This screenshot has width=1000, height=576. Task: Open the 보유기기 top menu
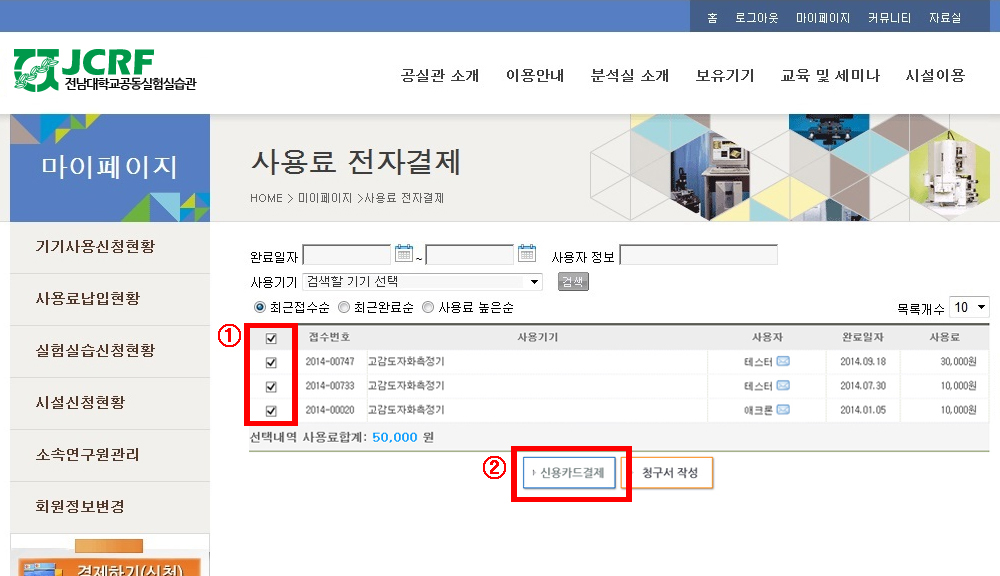725,76
